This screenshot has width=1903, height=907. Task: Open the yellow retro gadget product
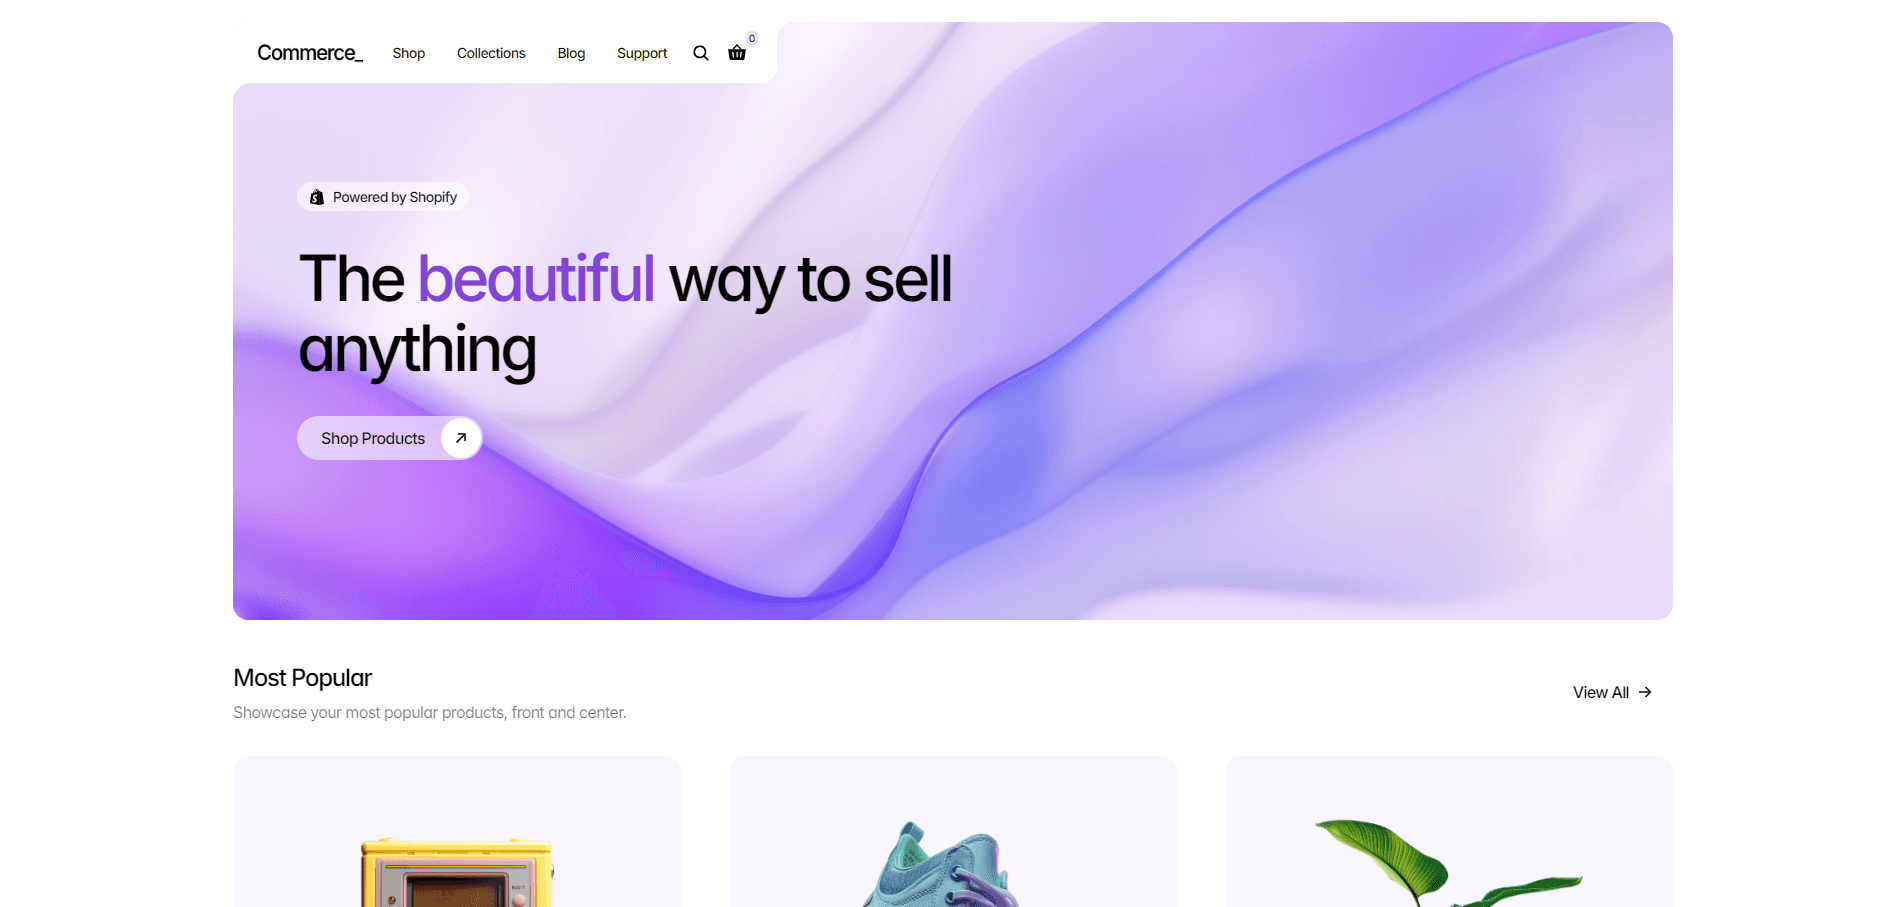pyautogui.click(x=457, y=832)
